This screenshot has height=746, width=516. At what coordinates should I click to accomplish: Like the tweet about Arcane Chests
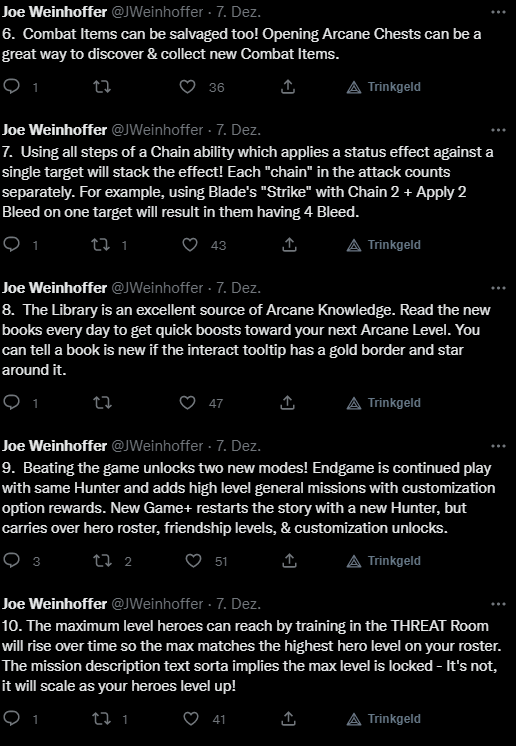coord(187,87)
